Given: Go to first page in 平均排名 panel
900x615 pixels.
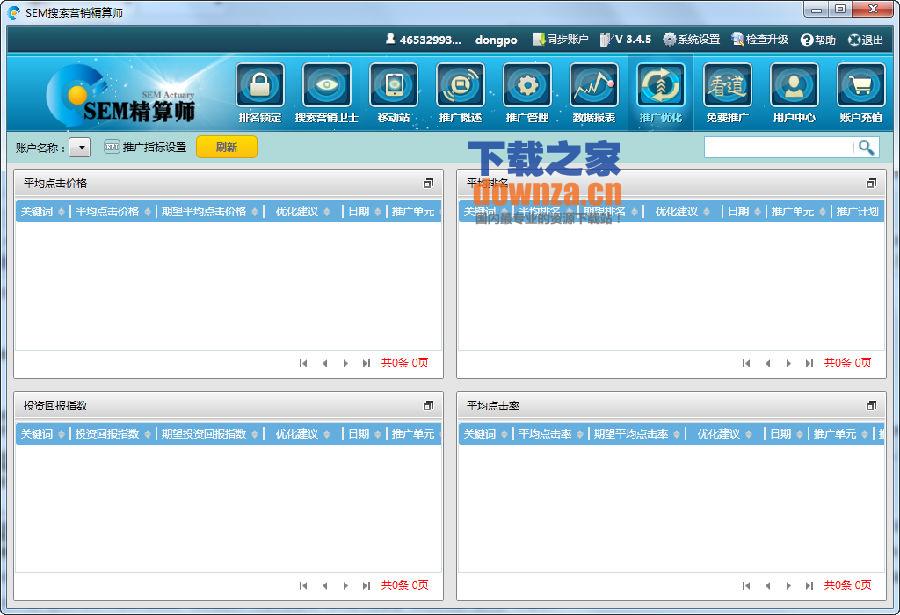Looking at the screenshot, I should tap(746, 363).
